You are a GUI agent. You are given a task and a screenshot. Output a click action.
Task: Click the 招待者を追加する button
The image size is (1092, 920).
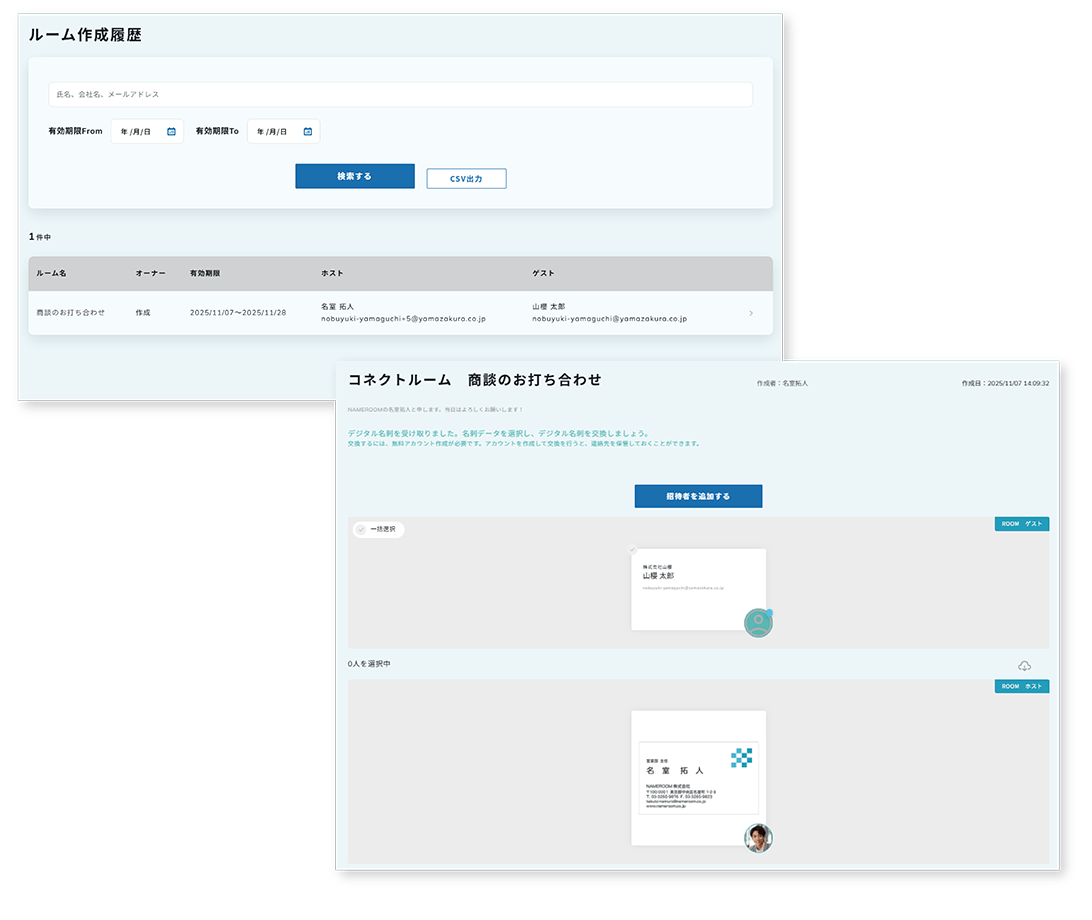pyautogui.click(x=698, y=496)
